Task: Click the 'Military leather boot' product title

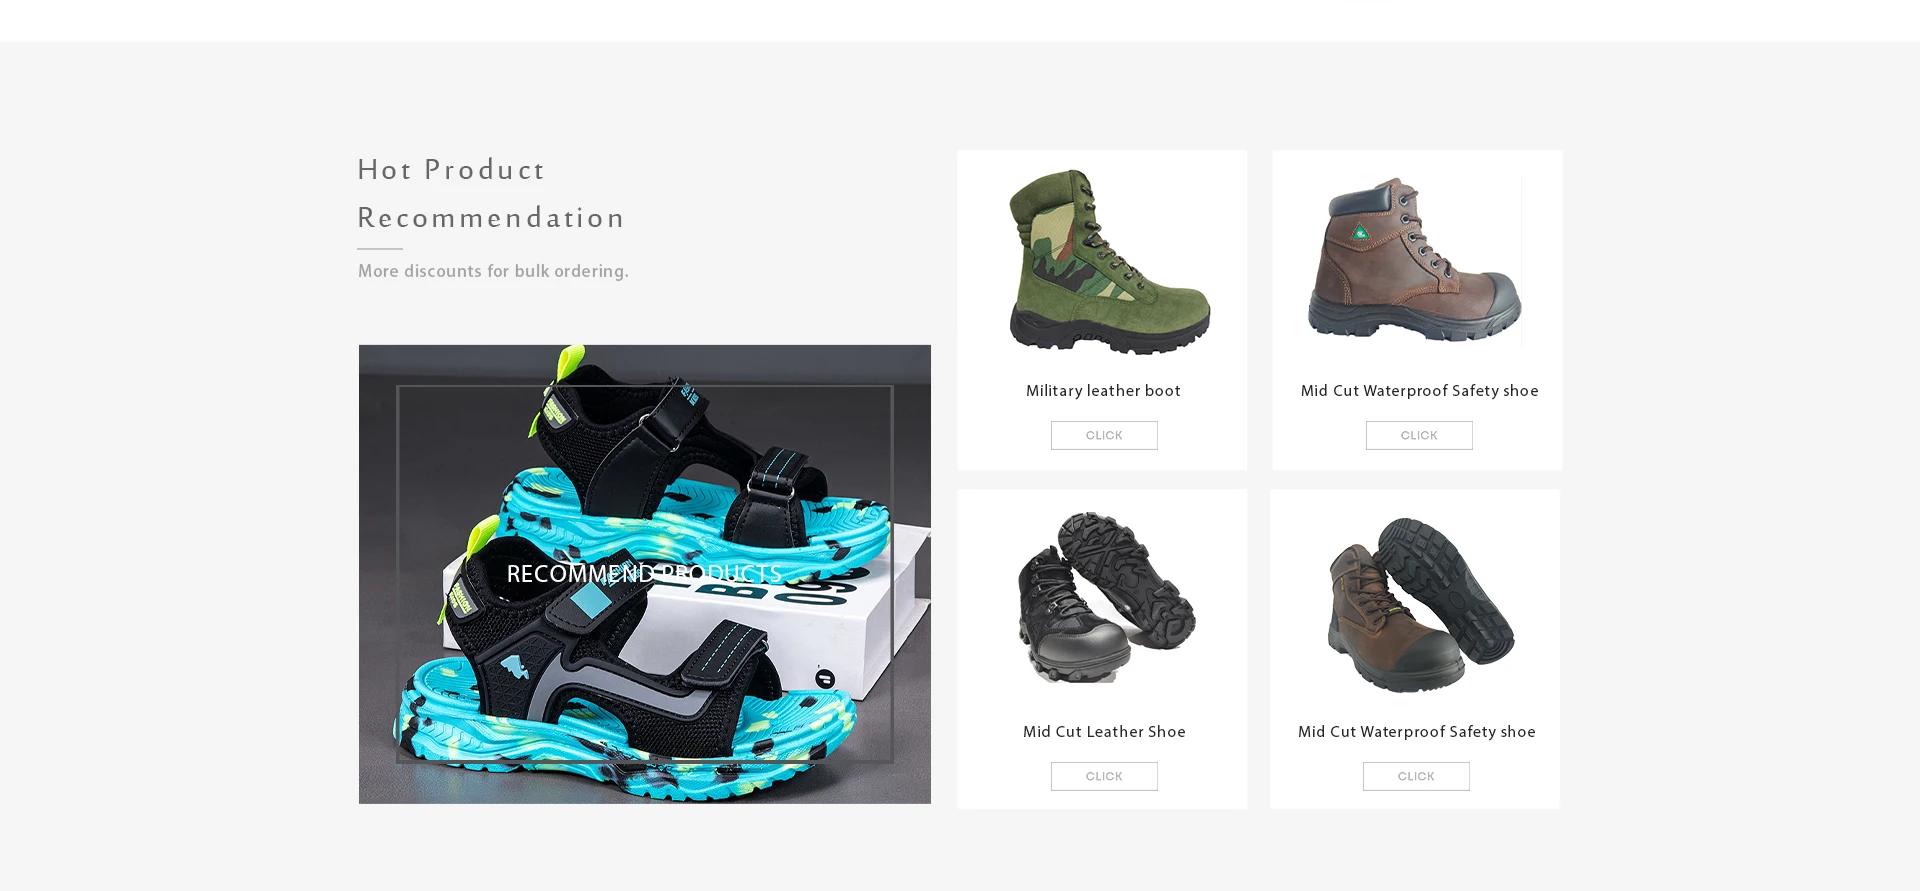Action: pyautogui.click(x=1103, y=391)
